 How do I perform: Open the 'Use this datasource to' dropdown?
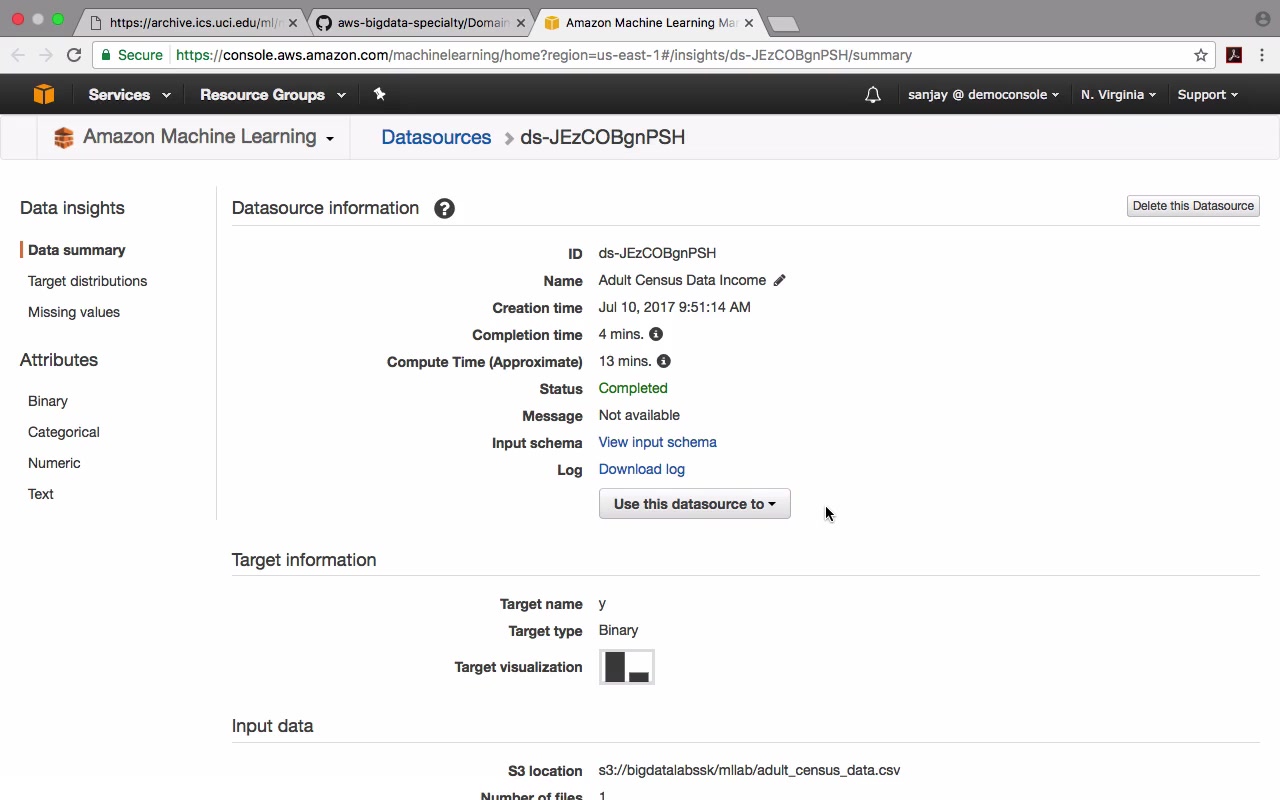click(694, 504)
